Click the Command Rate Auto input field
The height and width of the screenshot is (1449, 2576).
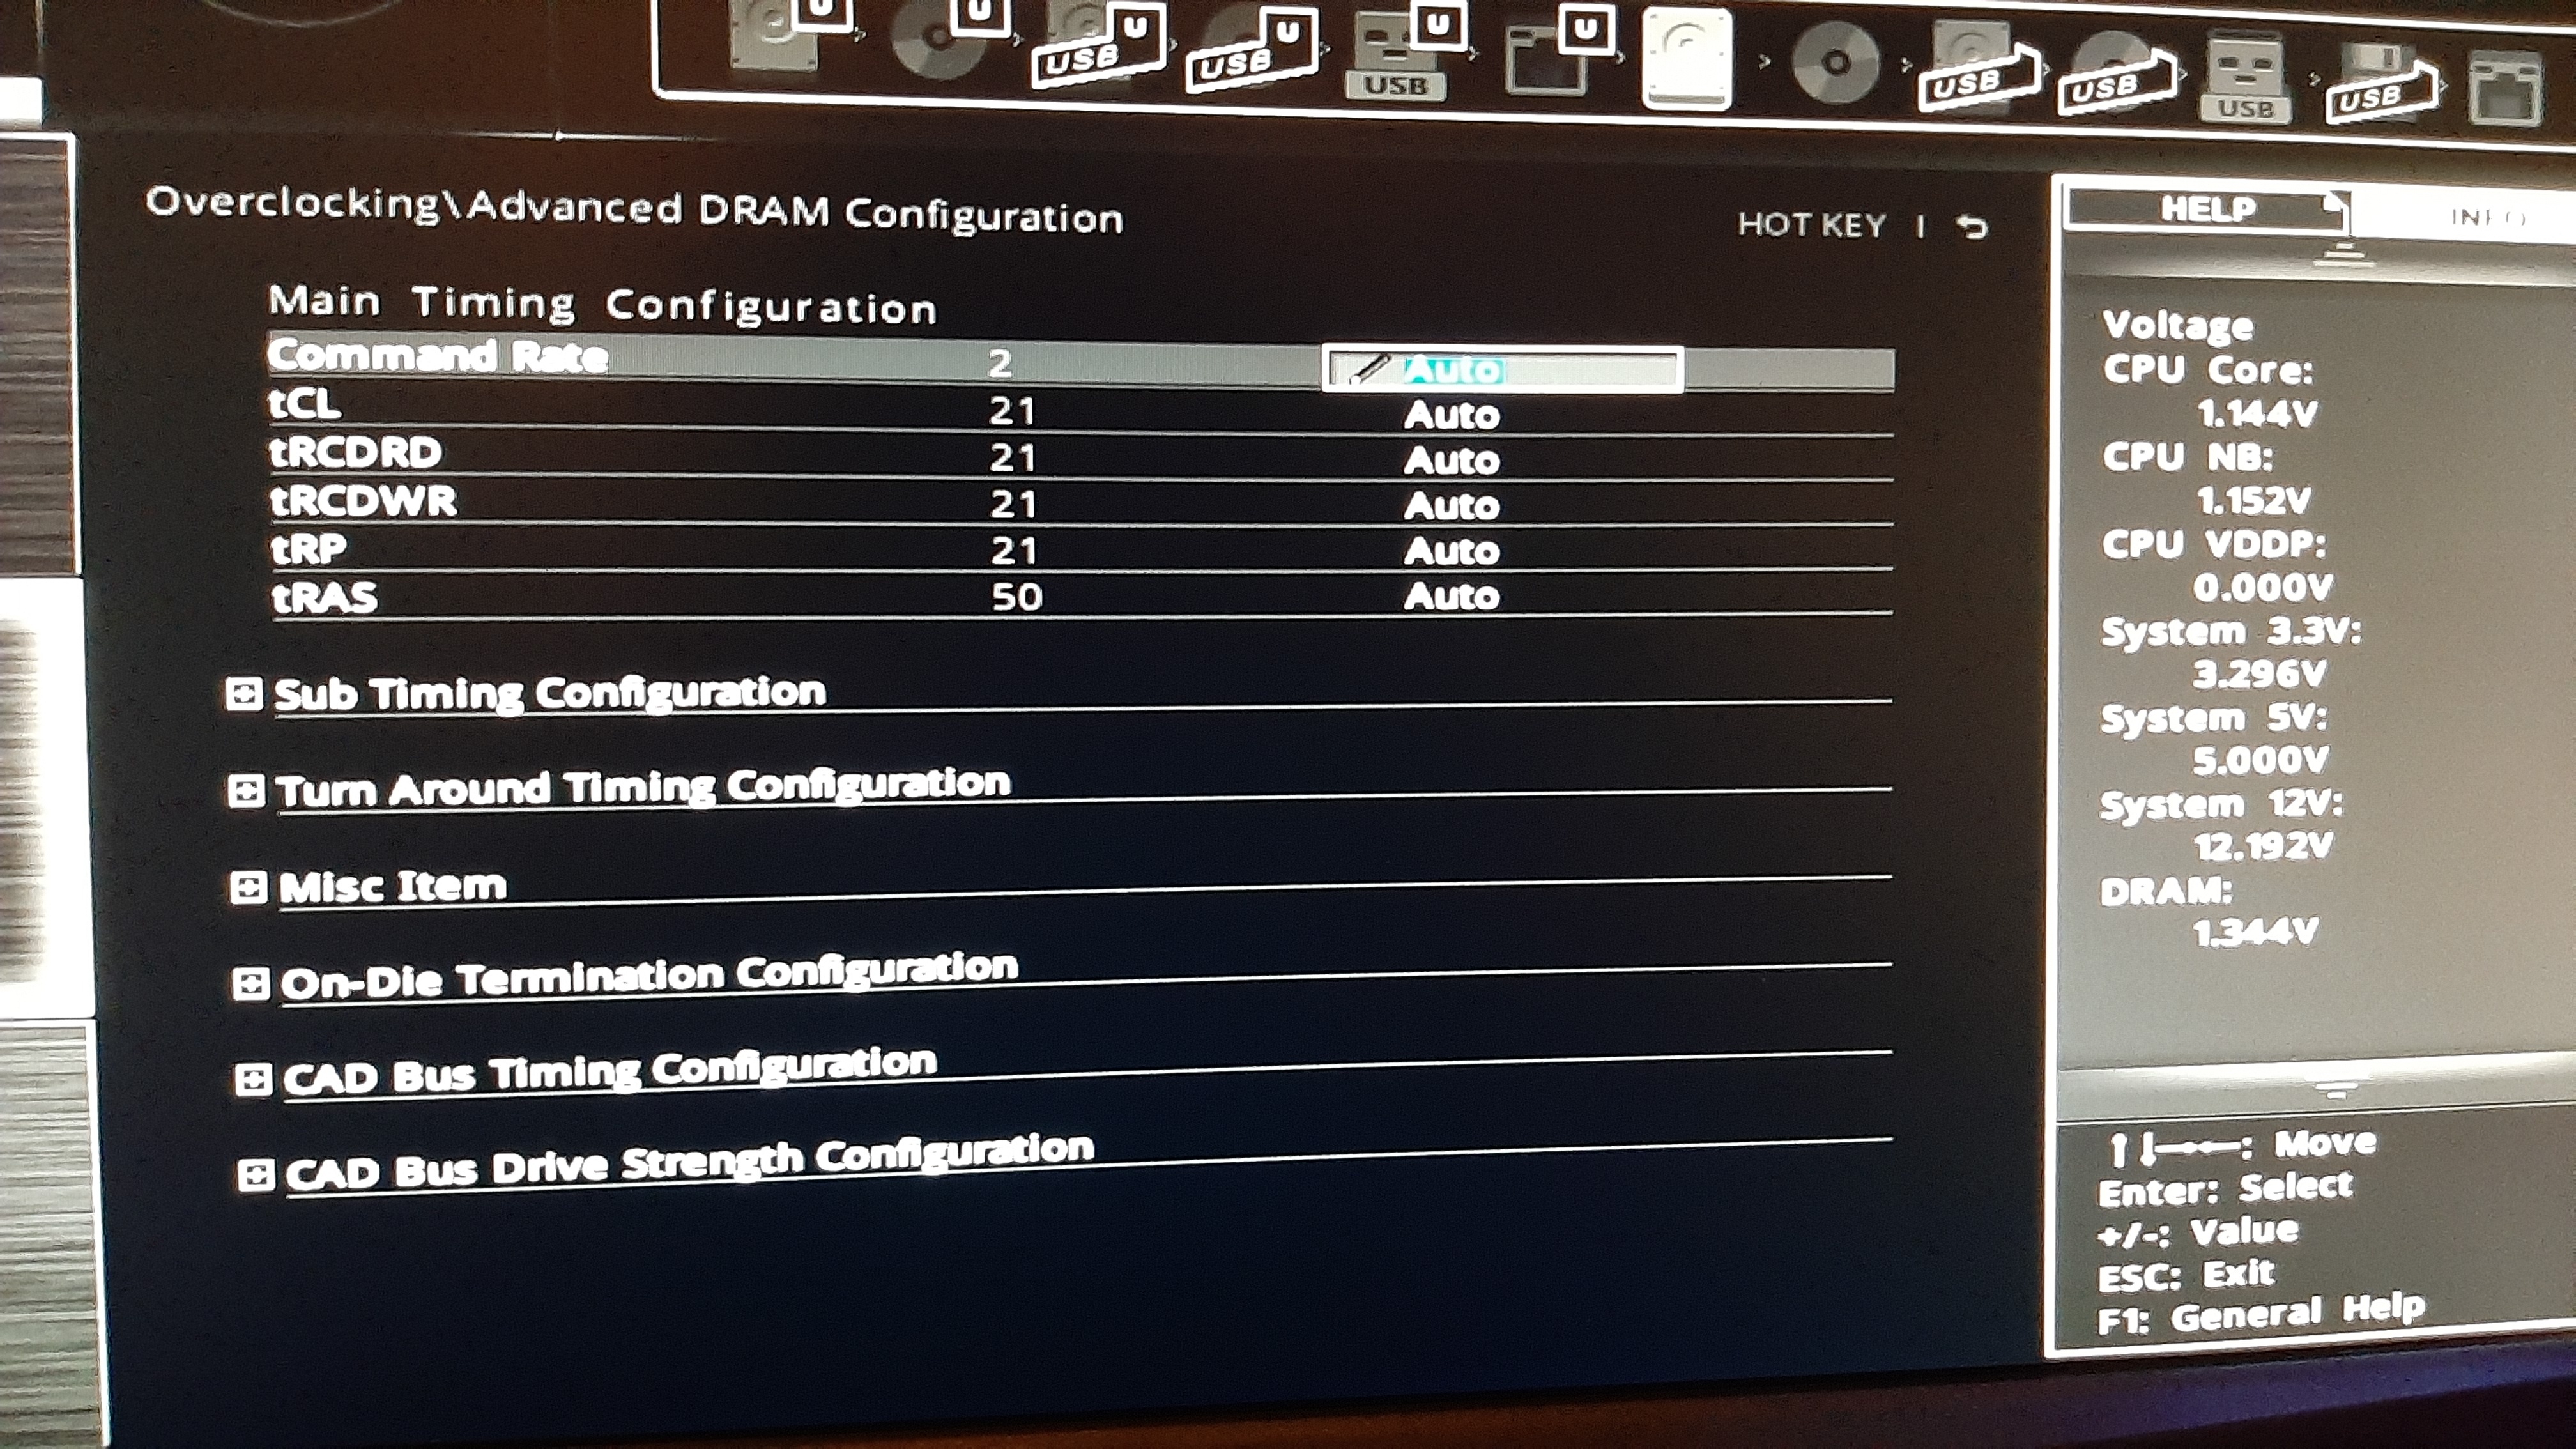[x=1501, y=370]
